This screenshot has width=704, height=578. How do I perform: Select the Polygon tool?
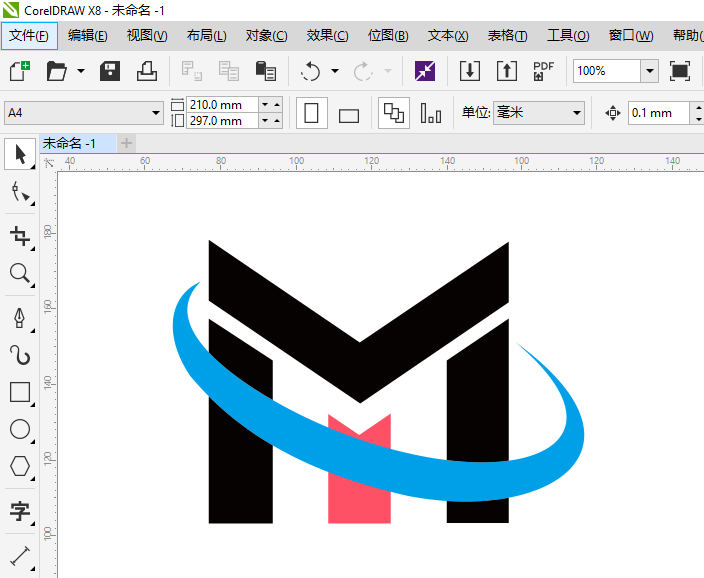coord(20,466)
